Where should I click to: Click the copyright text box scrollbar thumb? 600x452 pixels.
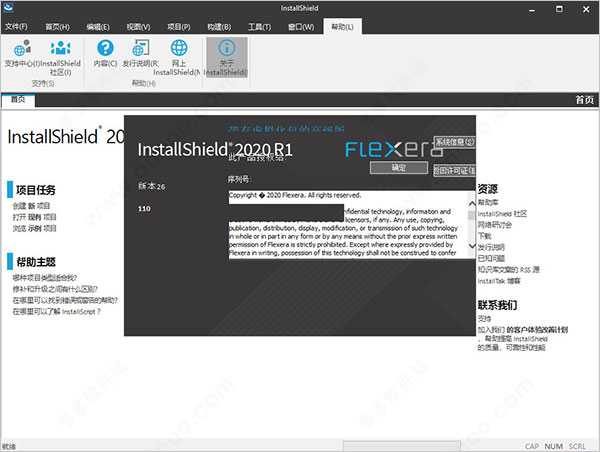click(471, 215)
